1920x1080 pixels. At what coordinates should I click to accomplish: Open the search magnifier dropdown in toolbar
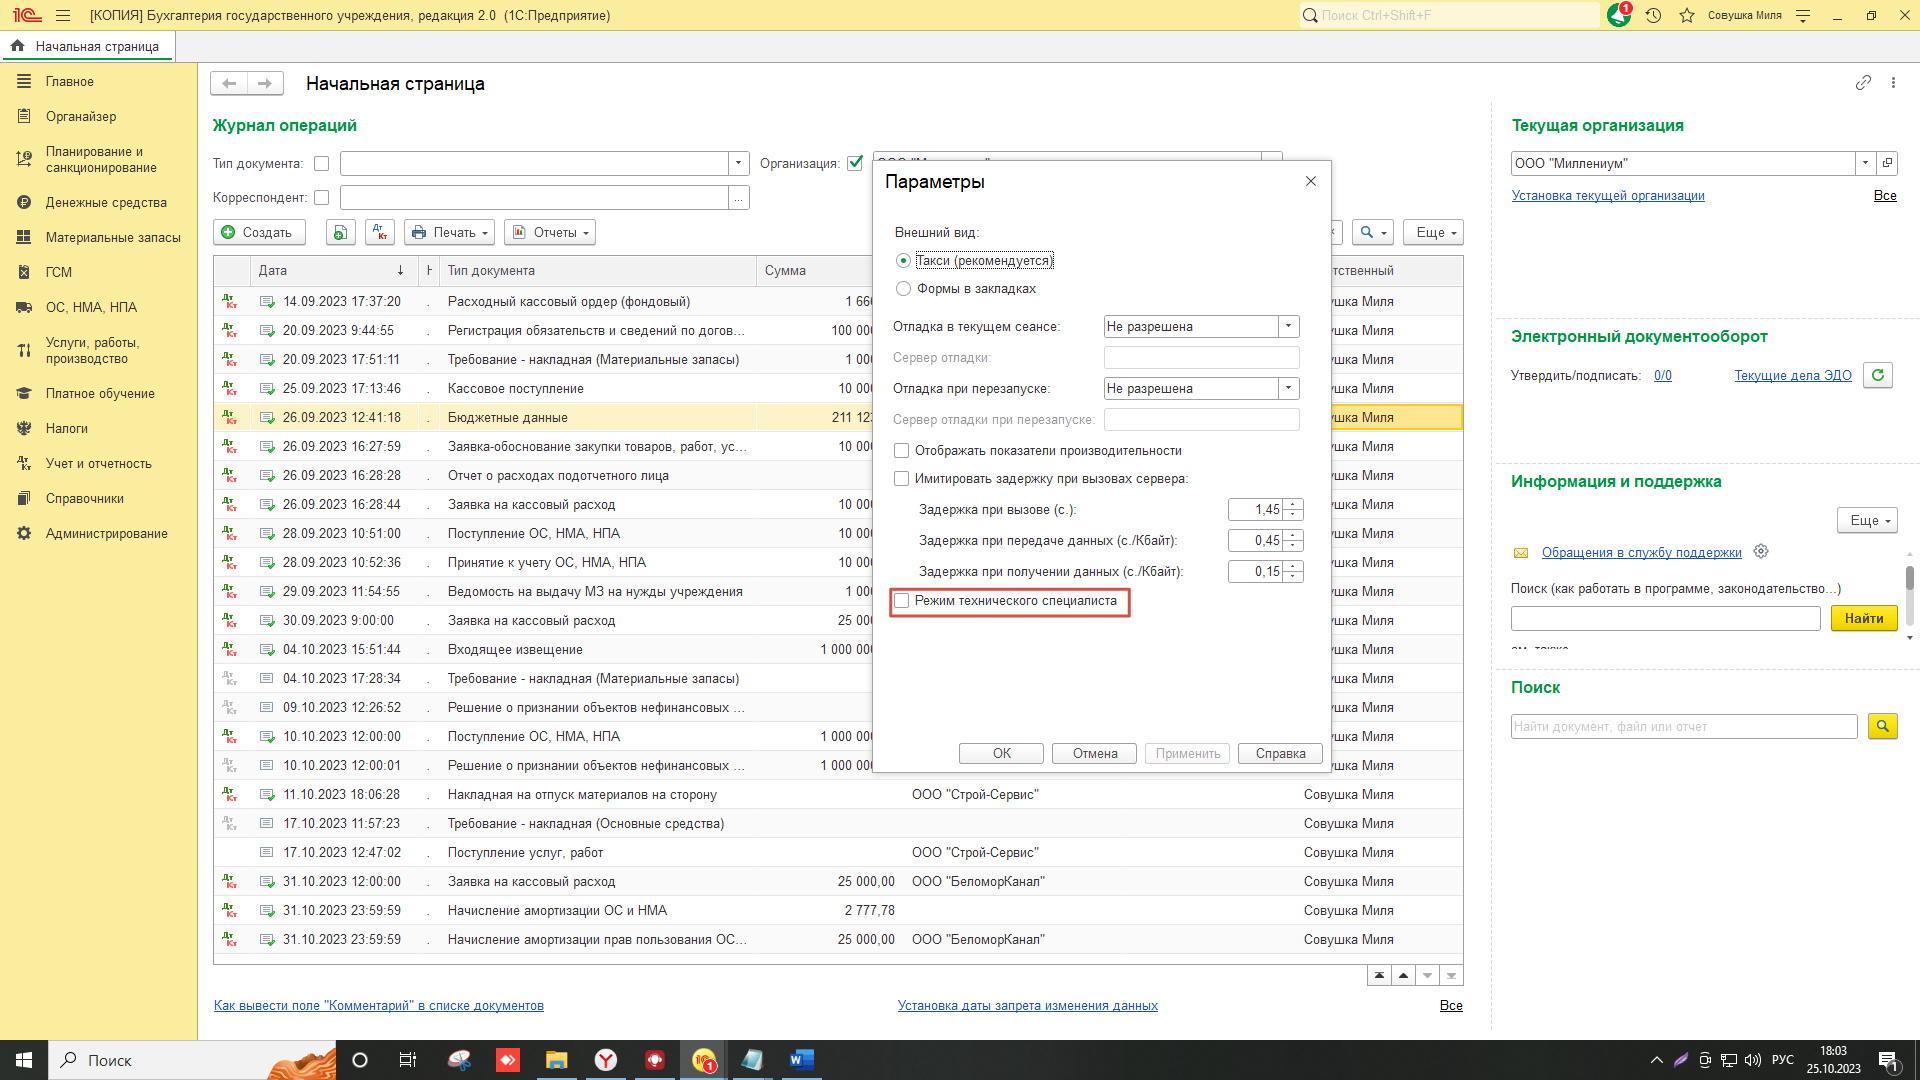point(1373,232)
